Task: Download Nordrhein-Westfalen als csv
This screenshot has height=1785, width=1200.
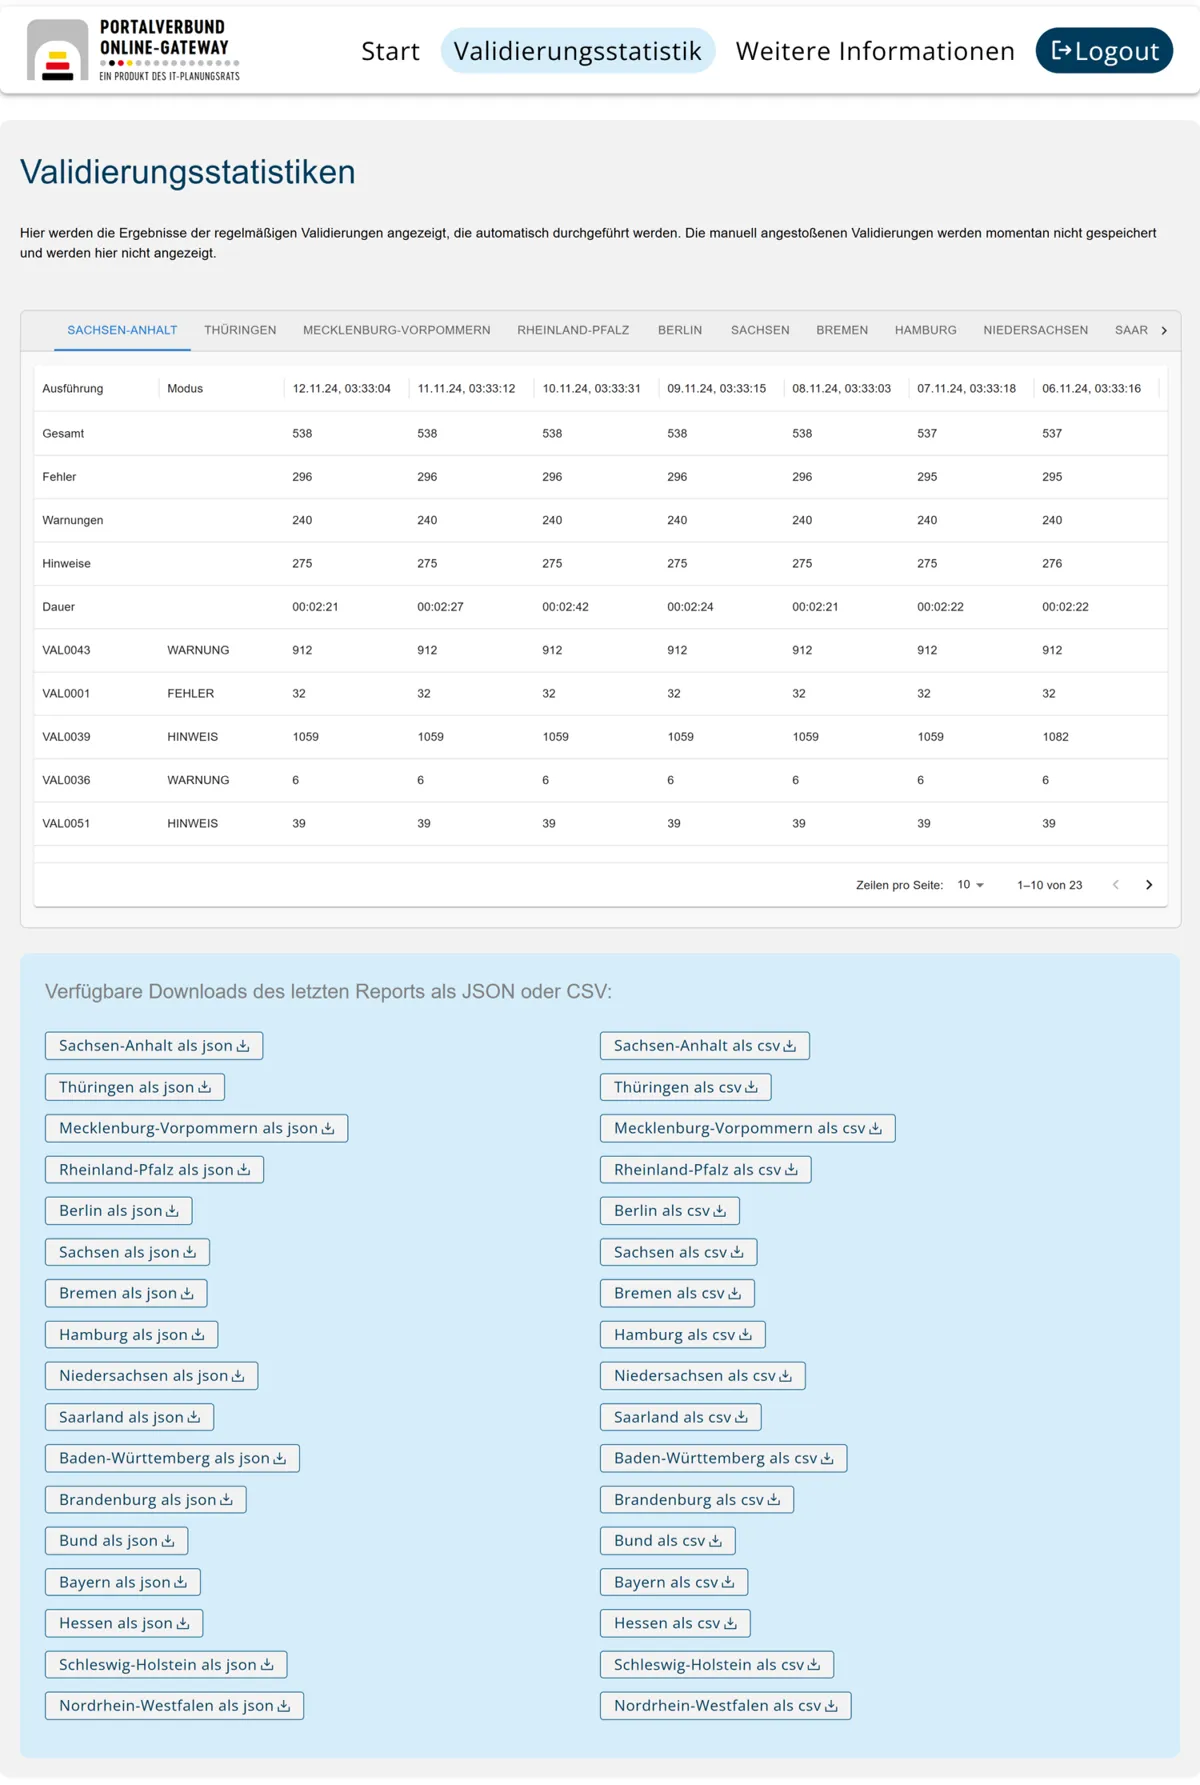Action: click(x=726, y=1706)
